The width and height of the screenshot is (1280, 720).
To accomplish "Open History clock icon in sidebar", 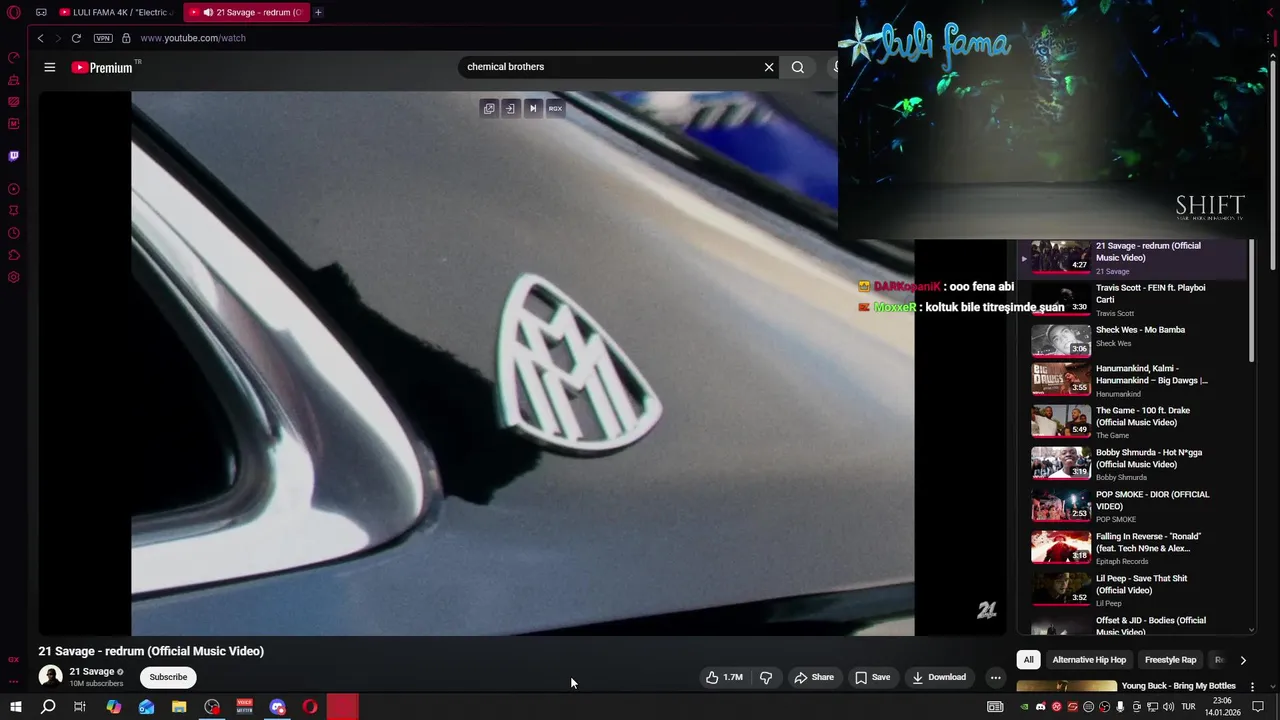I will [x=14, y=233].
